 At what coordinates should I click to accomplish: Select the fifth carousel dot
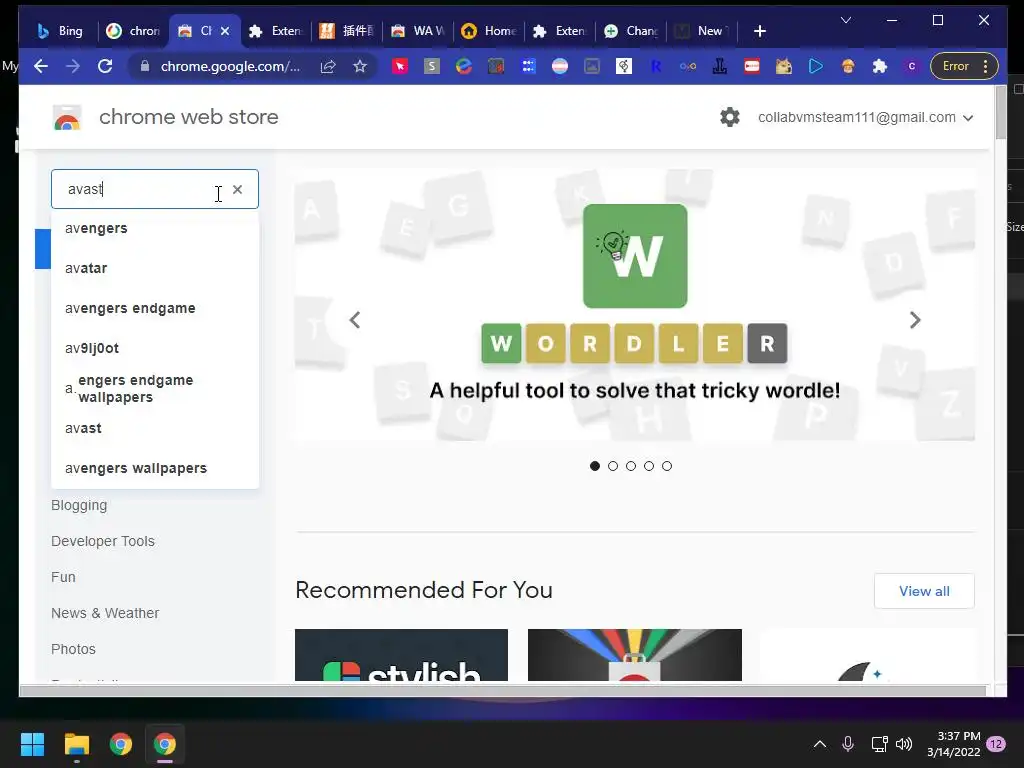(667, 466)
